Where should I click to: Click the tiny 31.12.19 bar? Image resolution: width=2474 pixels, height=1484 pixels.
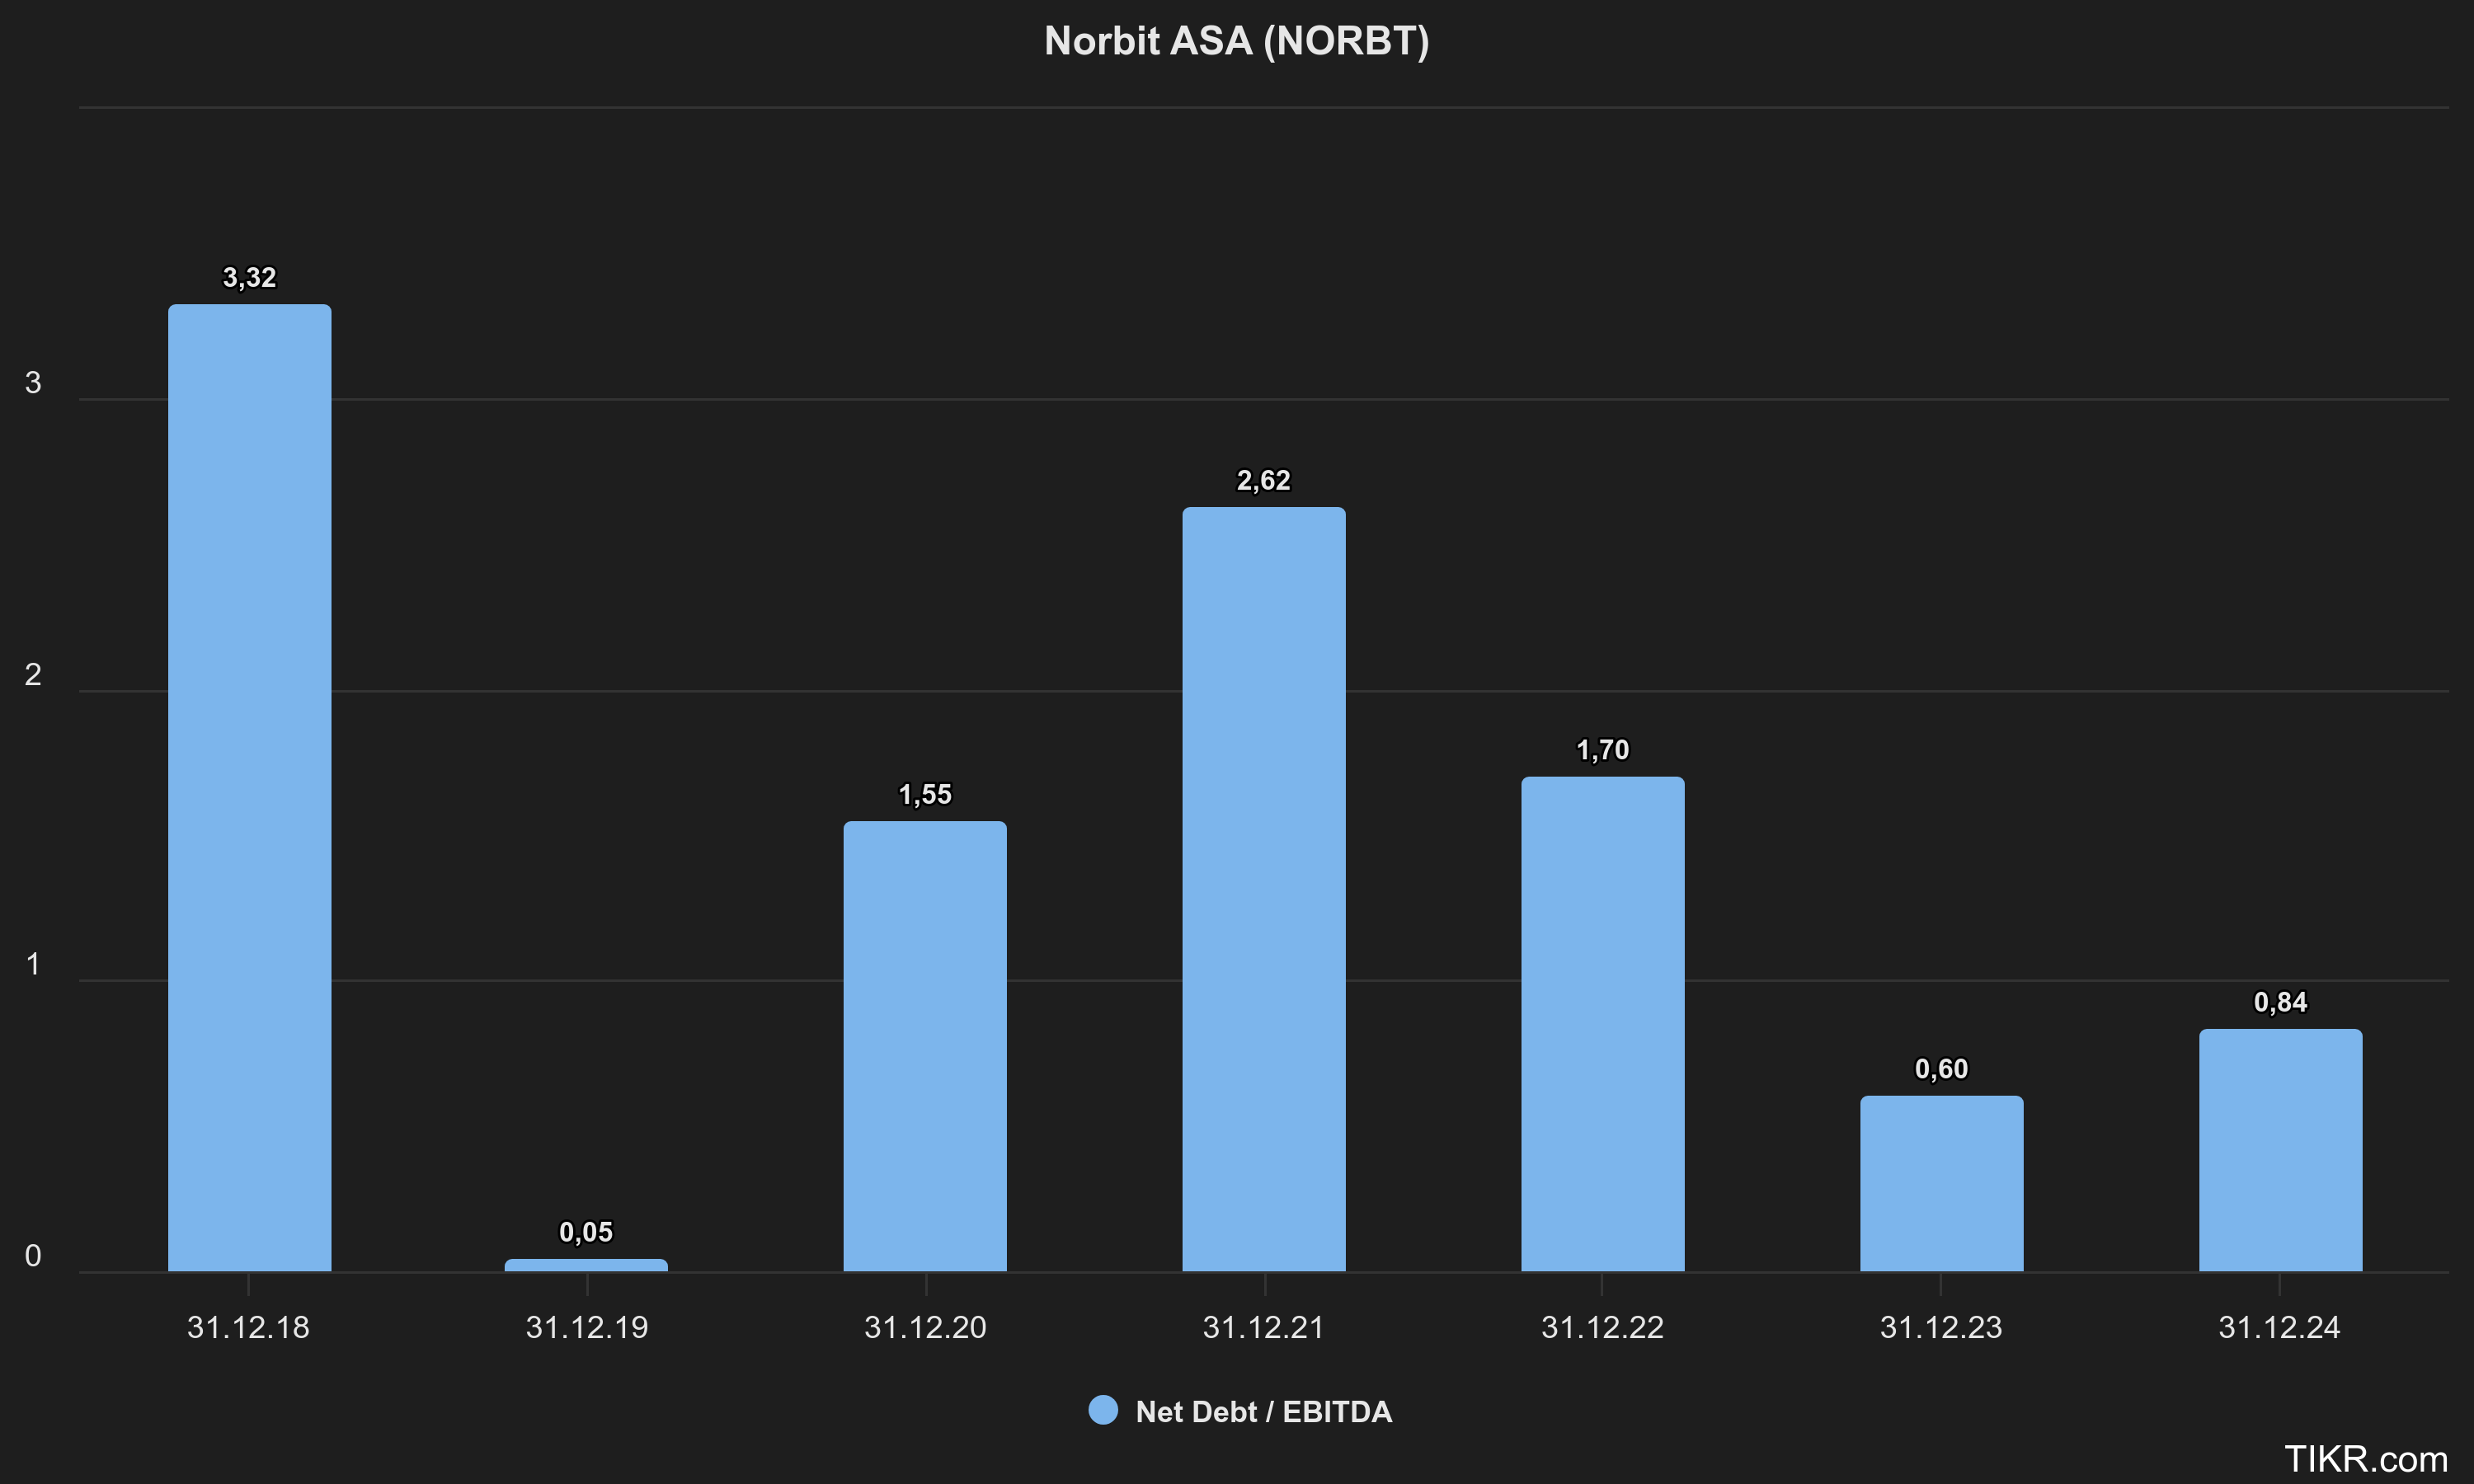point(586,1265)
